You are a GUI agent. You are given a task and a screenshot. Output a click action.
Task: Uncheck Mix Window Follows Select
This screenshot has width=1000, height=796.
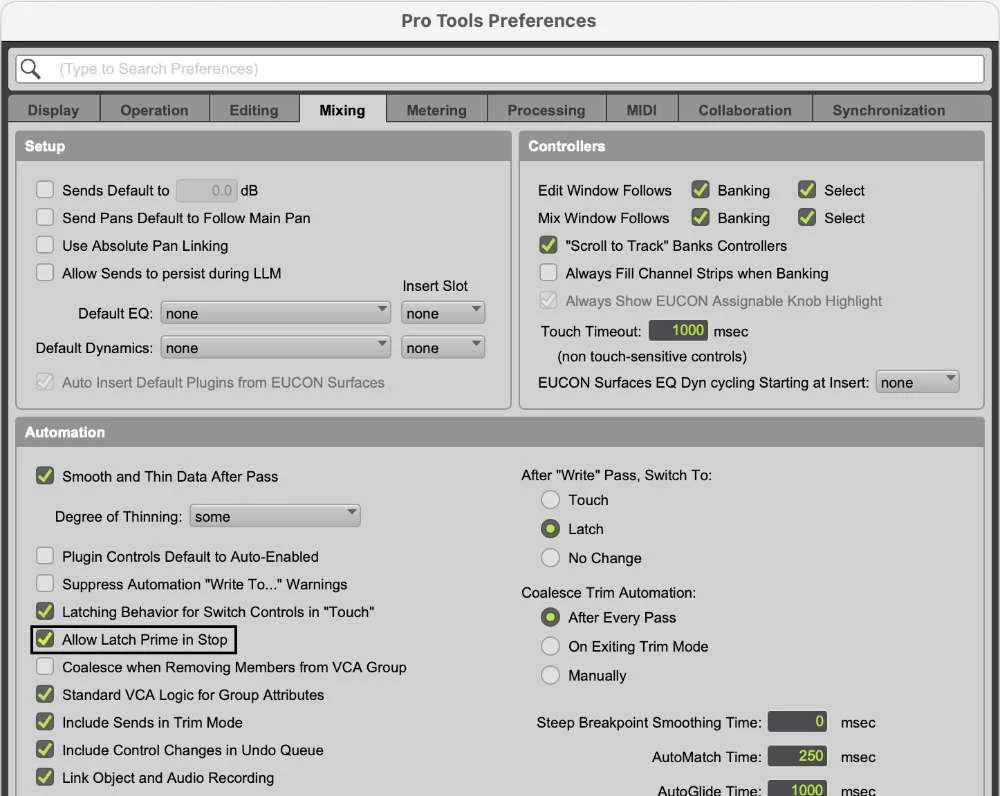click(x=807, y=217)
